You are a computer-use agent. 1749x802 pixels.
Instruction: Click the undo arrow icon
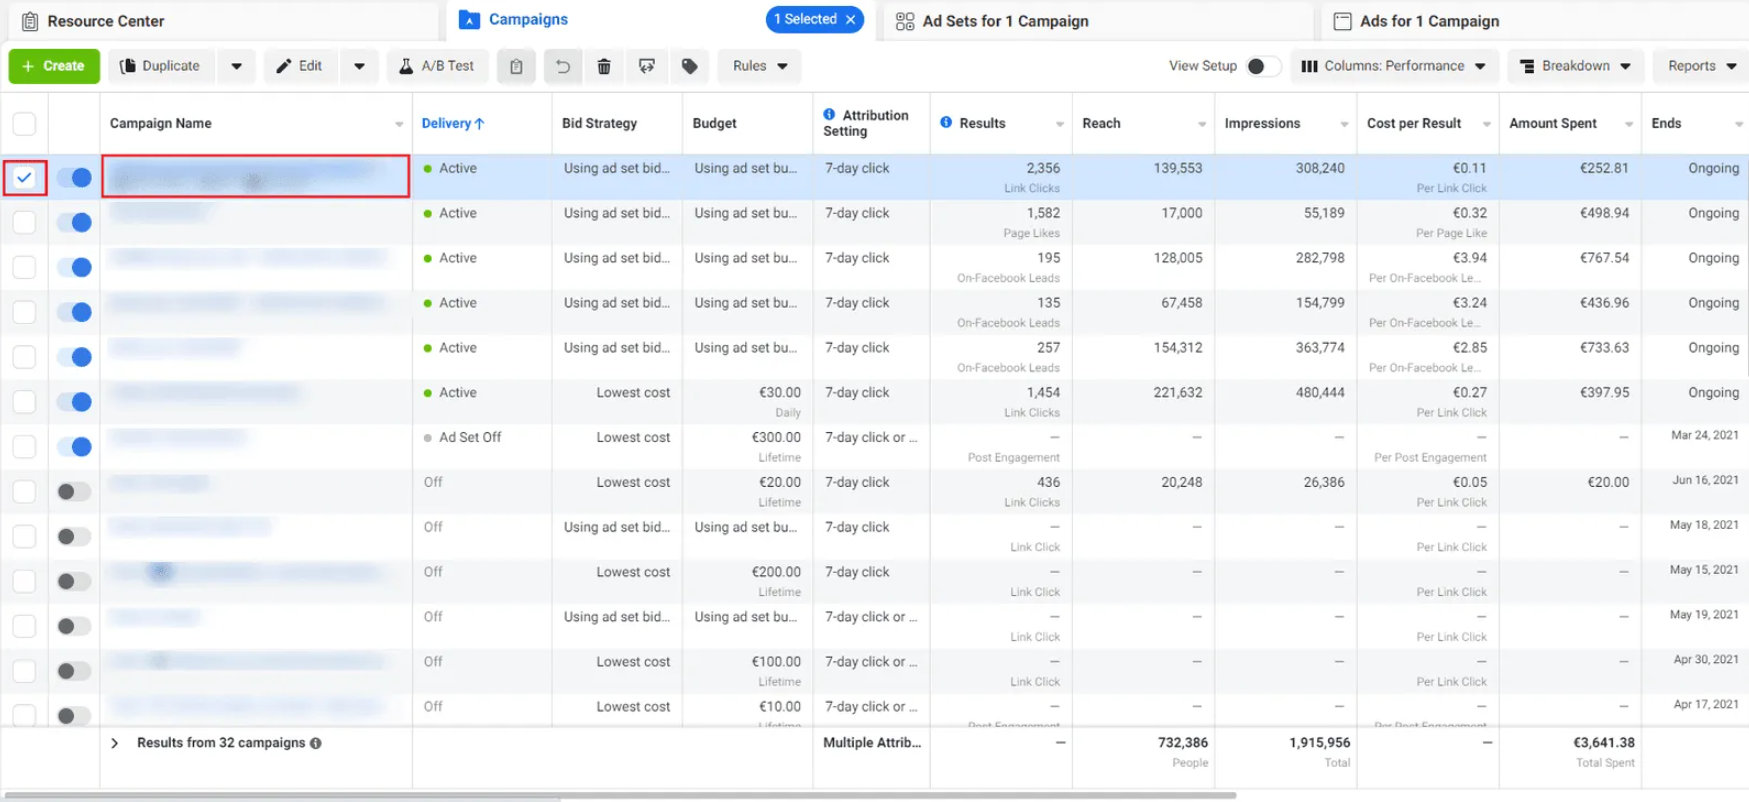(x=563, y=66)
